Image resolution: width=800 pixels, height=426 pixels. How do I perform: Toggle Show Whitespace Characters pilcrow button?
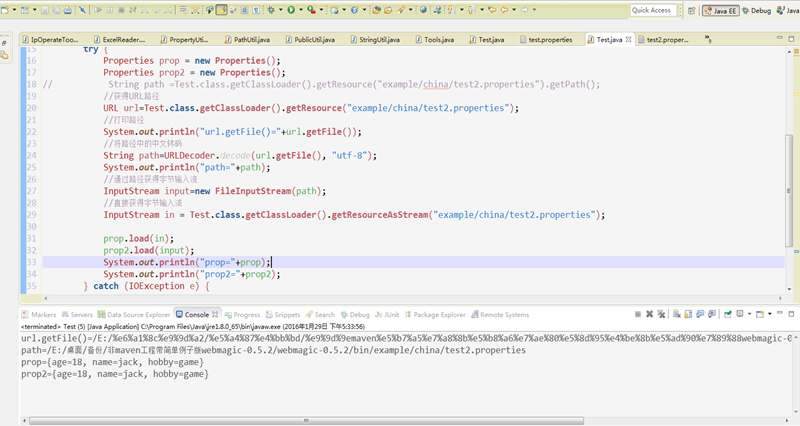point(256,10)
